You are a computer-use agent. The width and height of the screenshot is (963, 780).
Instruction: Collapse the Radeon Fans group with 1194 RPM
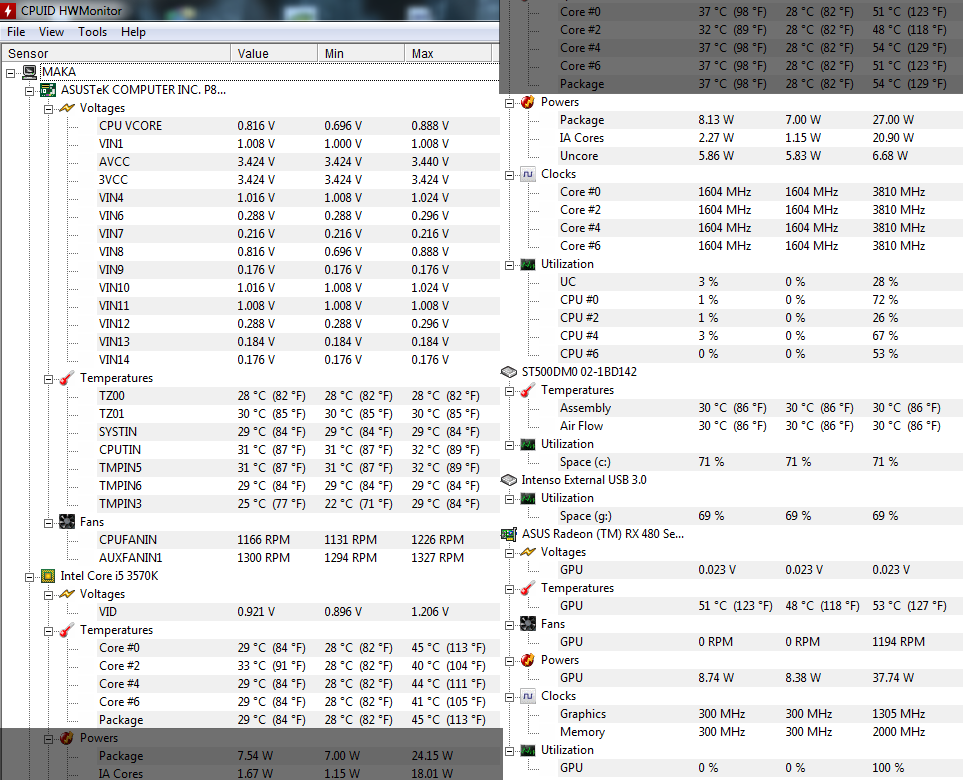tap(509, 625)
